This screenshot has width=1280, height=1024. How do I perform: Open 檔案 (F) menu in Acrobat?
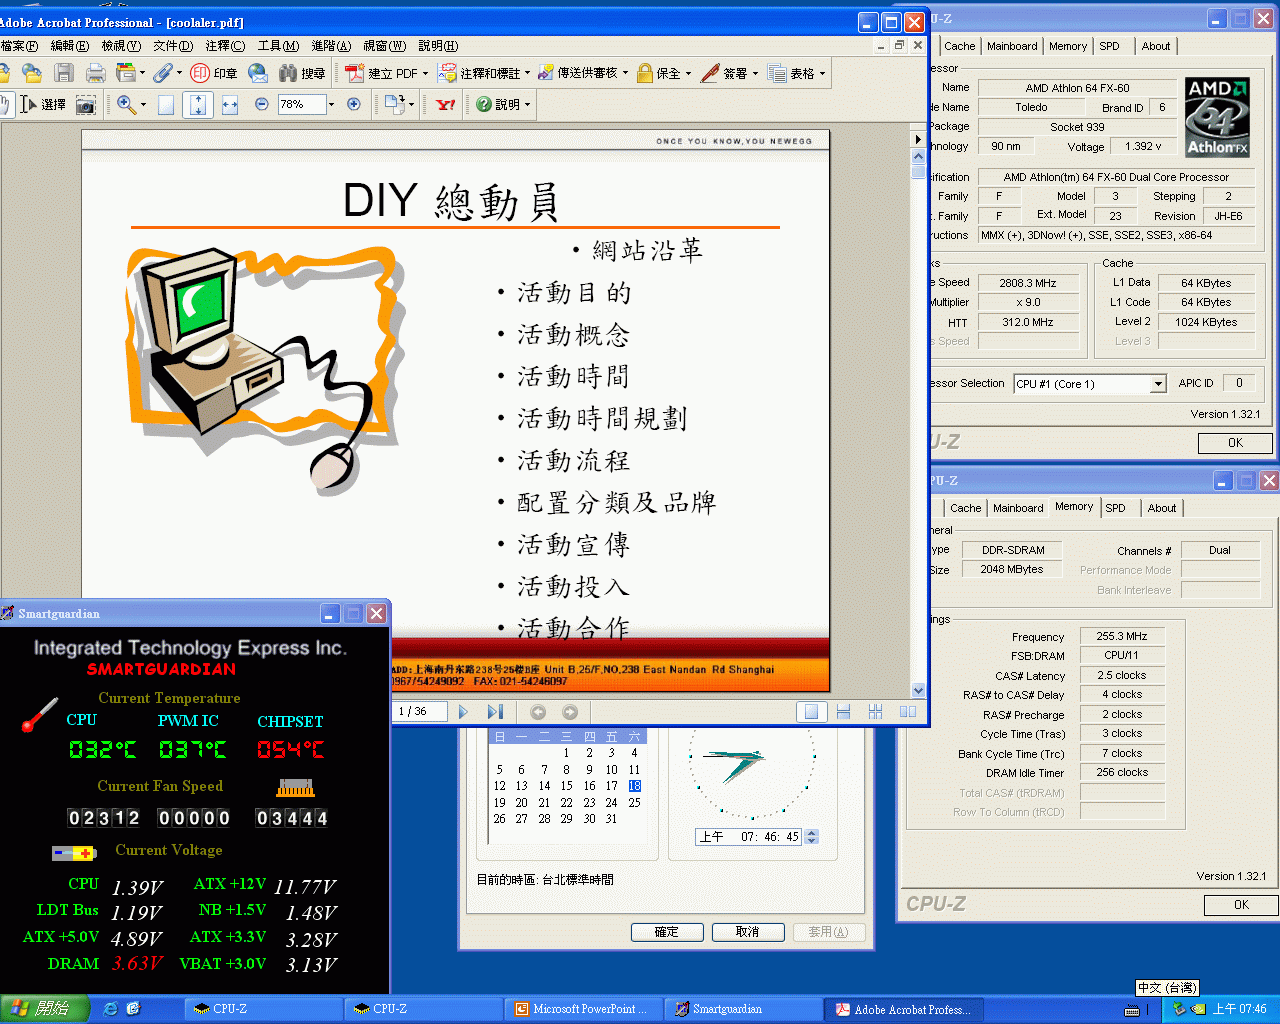coord(19,46)
